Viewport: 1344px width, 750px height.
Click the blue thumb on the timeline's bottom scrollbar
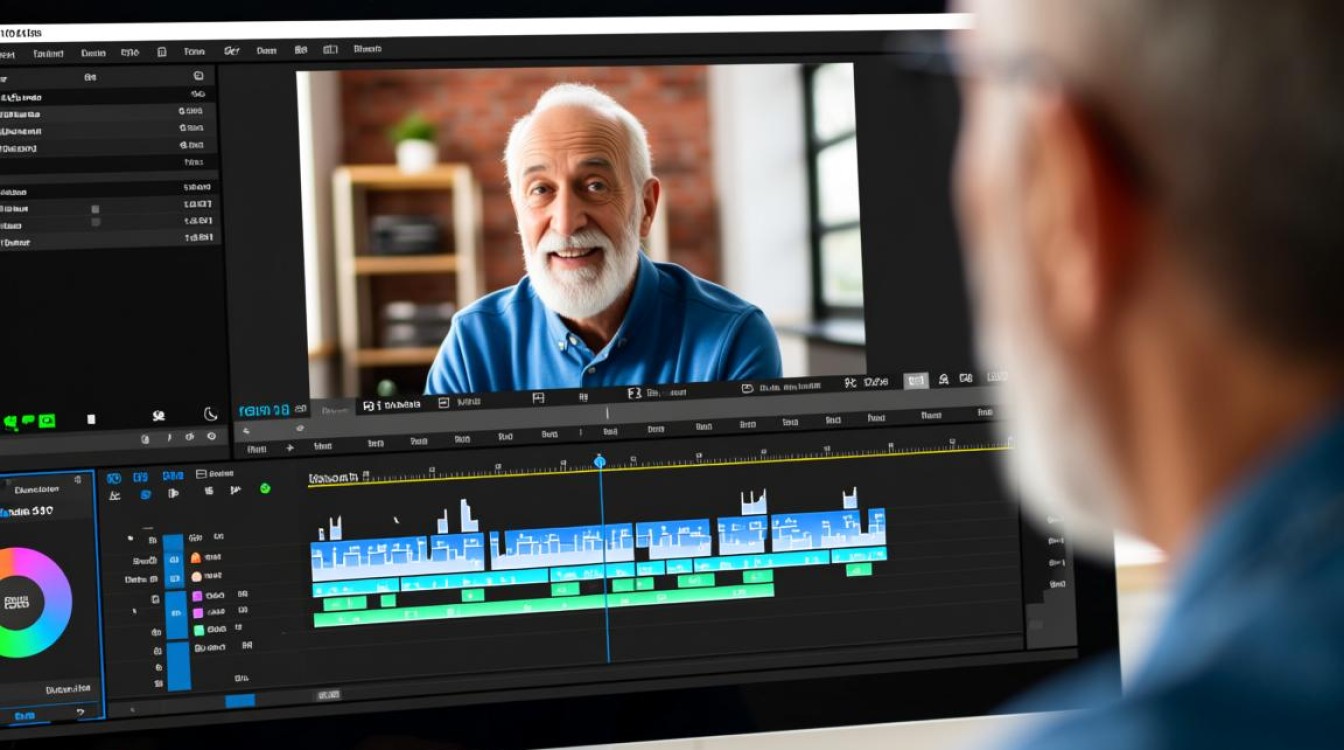click(x=240, y=701)
